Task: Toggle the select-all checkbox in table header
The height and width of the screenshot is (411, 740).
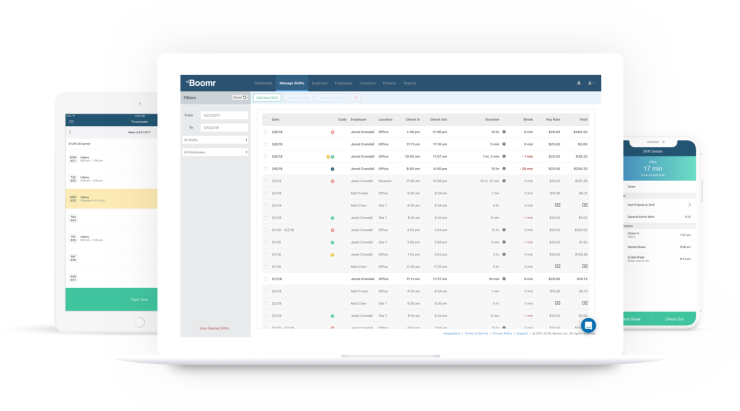Action: (266, 118)
